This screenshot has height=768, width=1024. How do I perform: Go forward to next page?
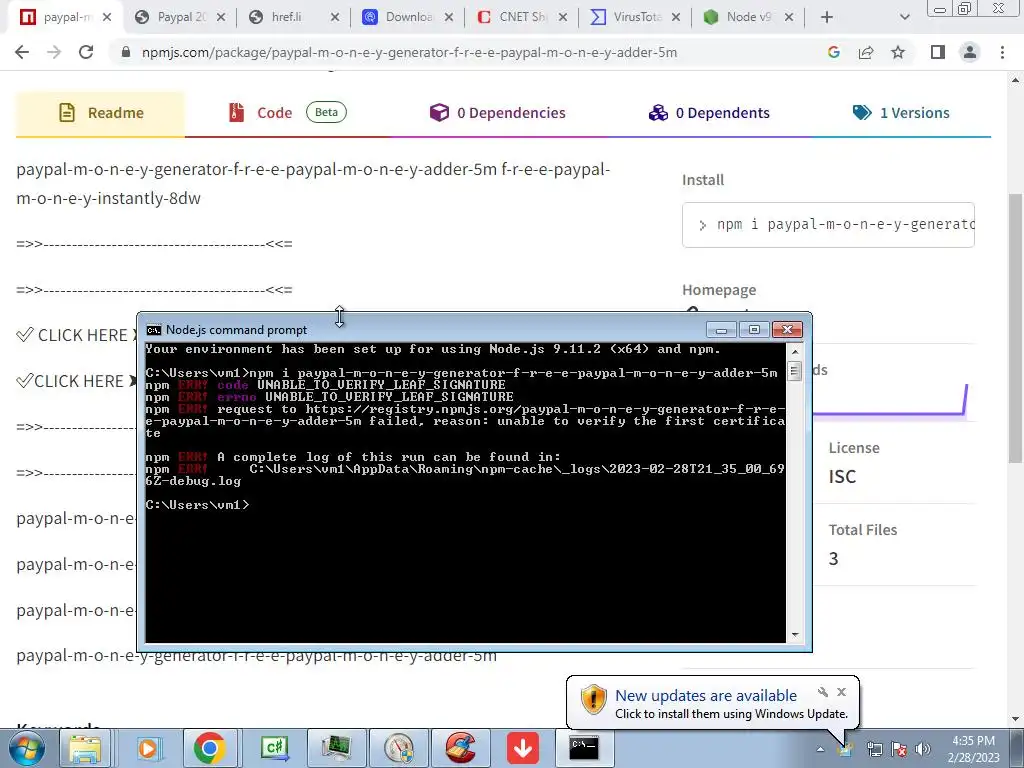point(54,52)
